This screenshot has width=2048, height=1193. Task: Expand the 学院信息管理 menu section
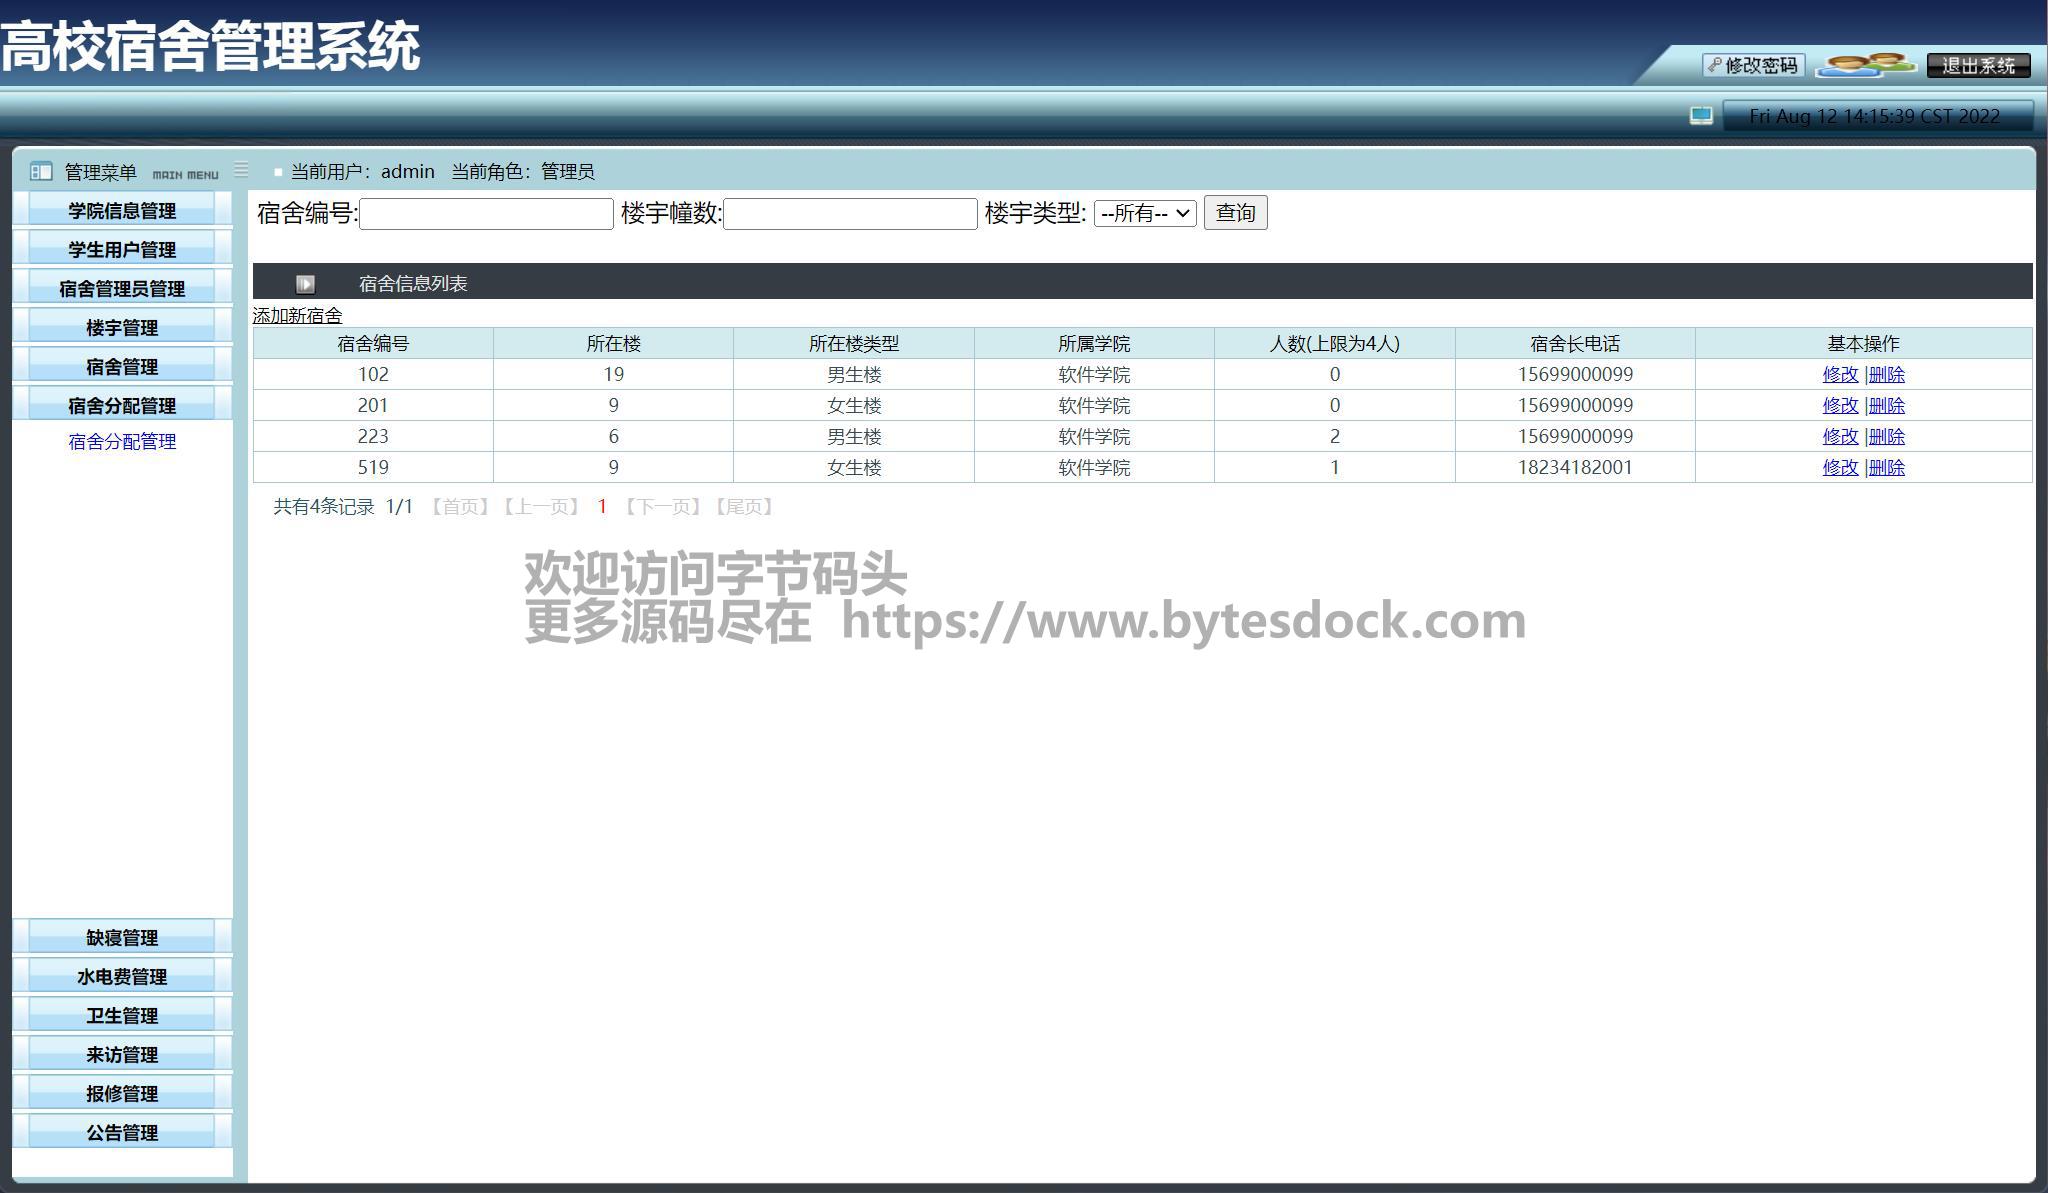122,211
